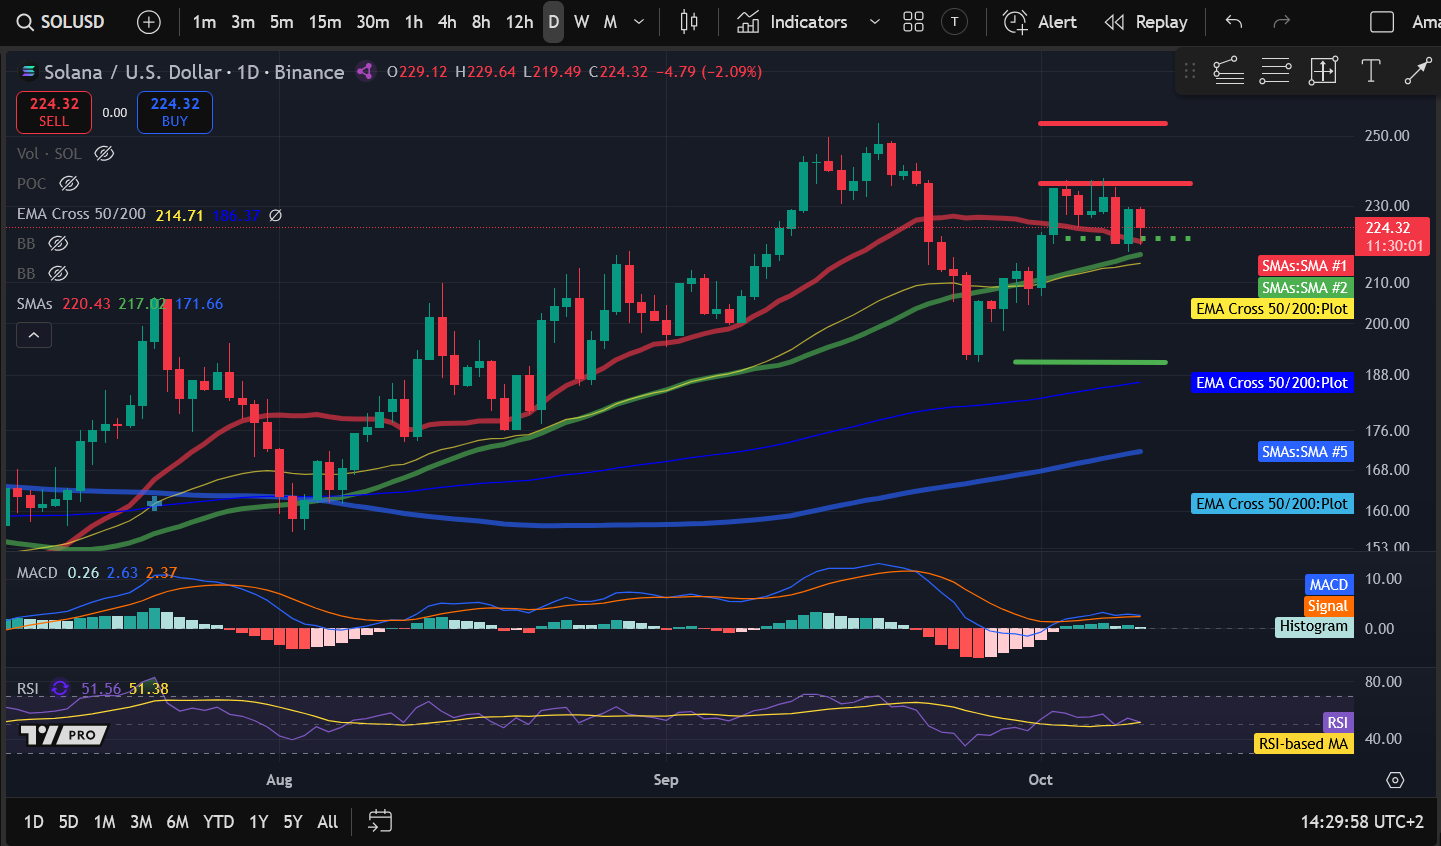Set date range to 6M
This screenshot has width=1441, height=846.
tap(178, 822)
